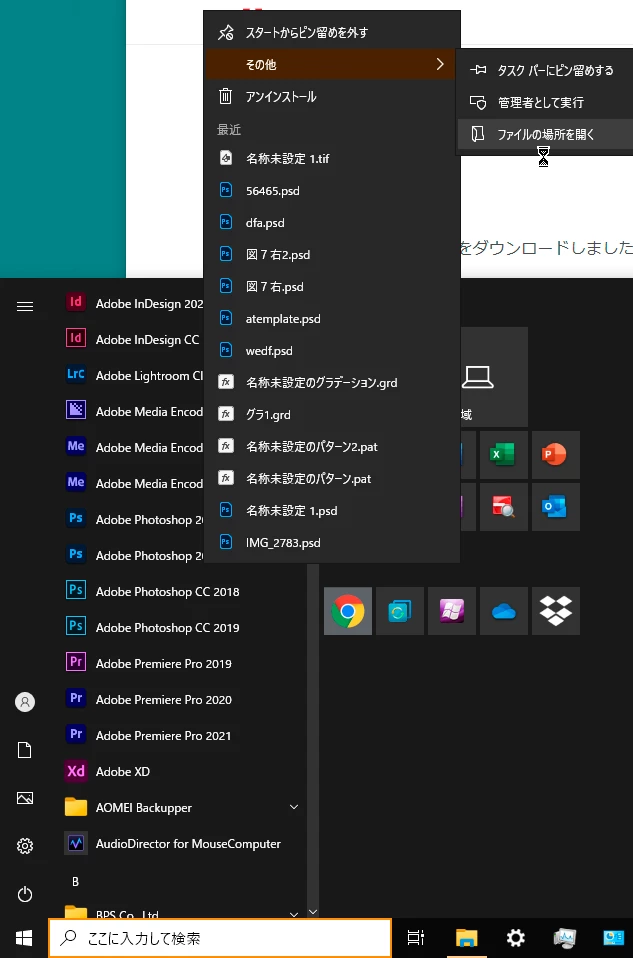Open Task View on the taskbar
The image size is (633, 958).
pyautogui.click(x=416, y=938)
